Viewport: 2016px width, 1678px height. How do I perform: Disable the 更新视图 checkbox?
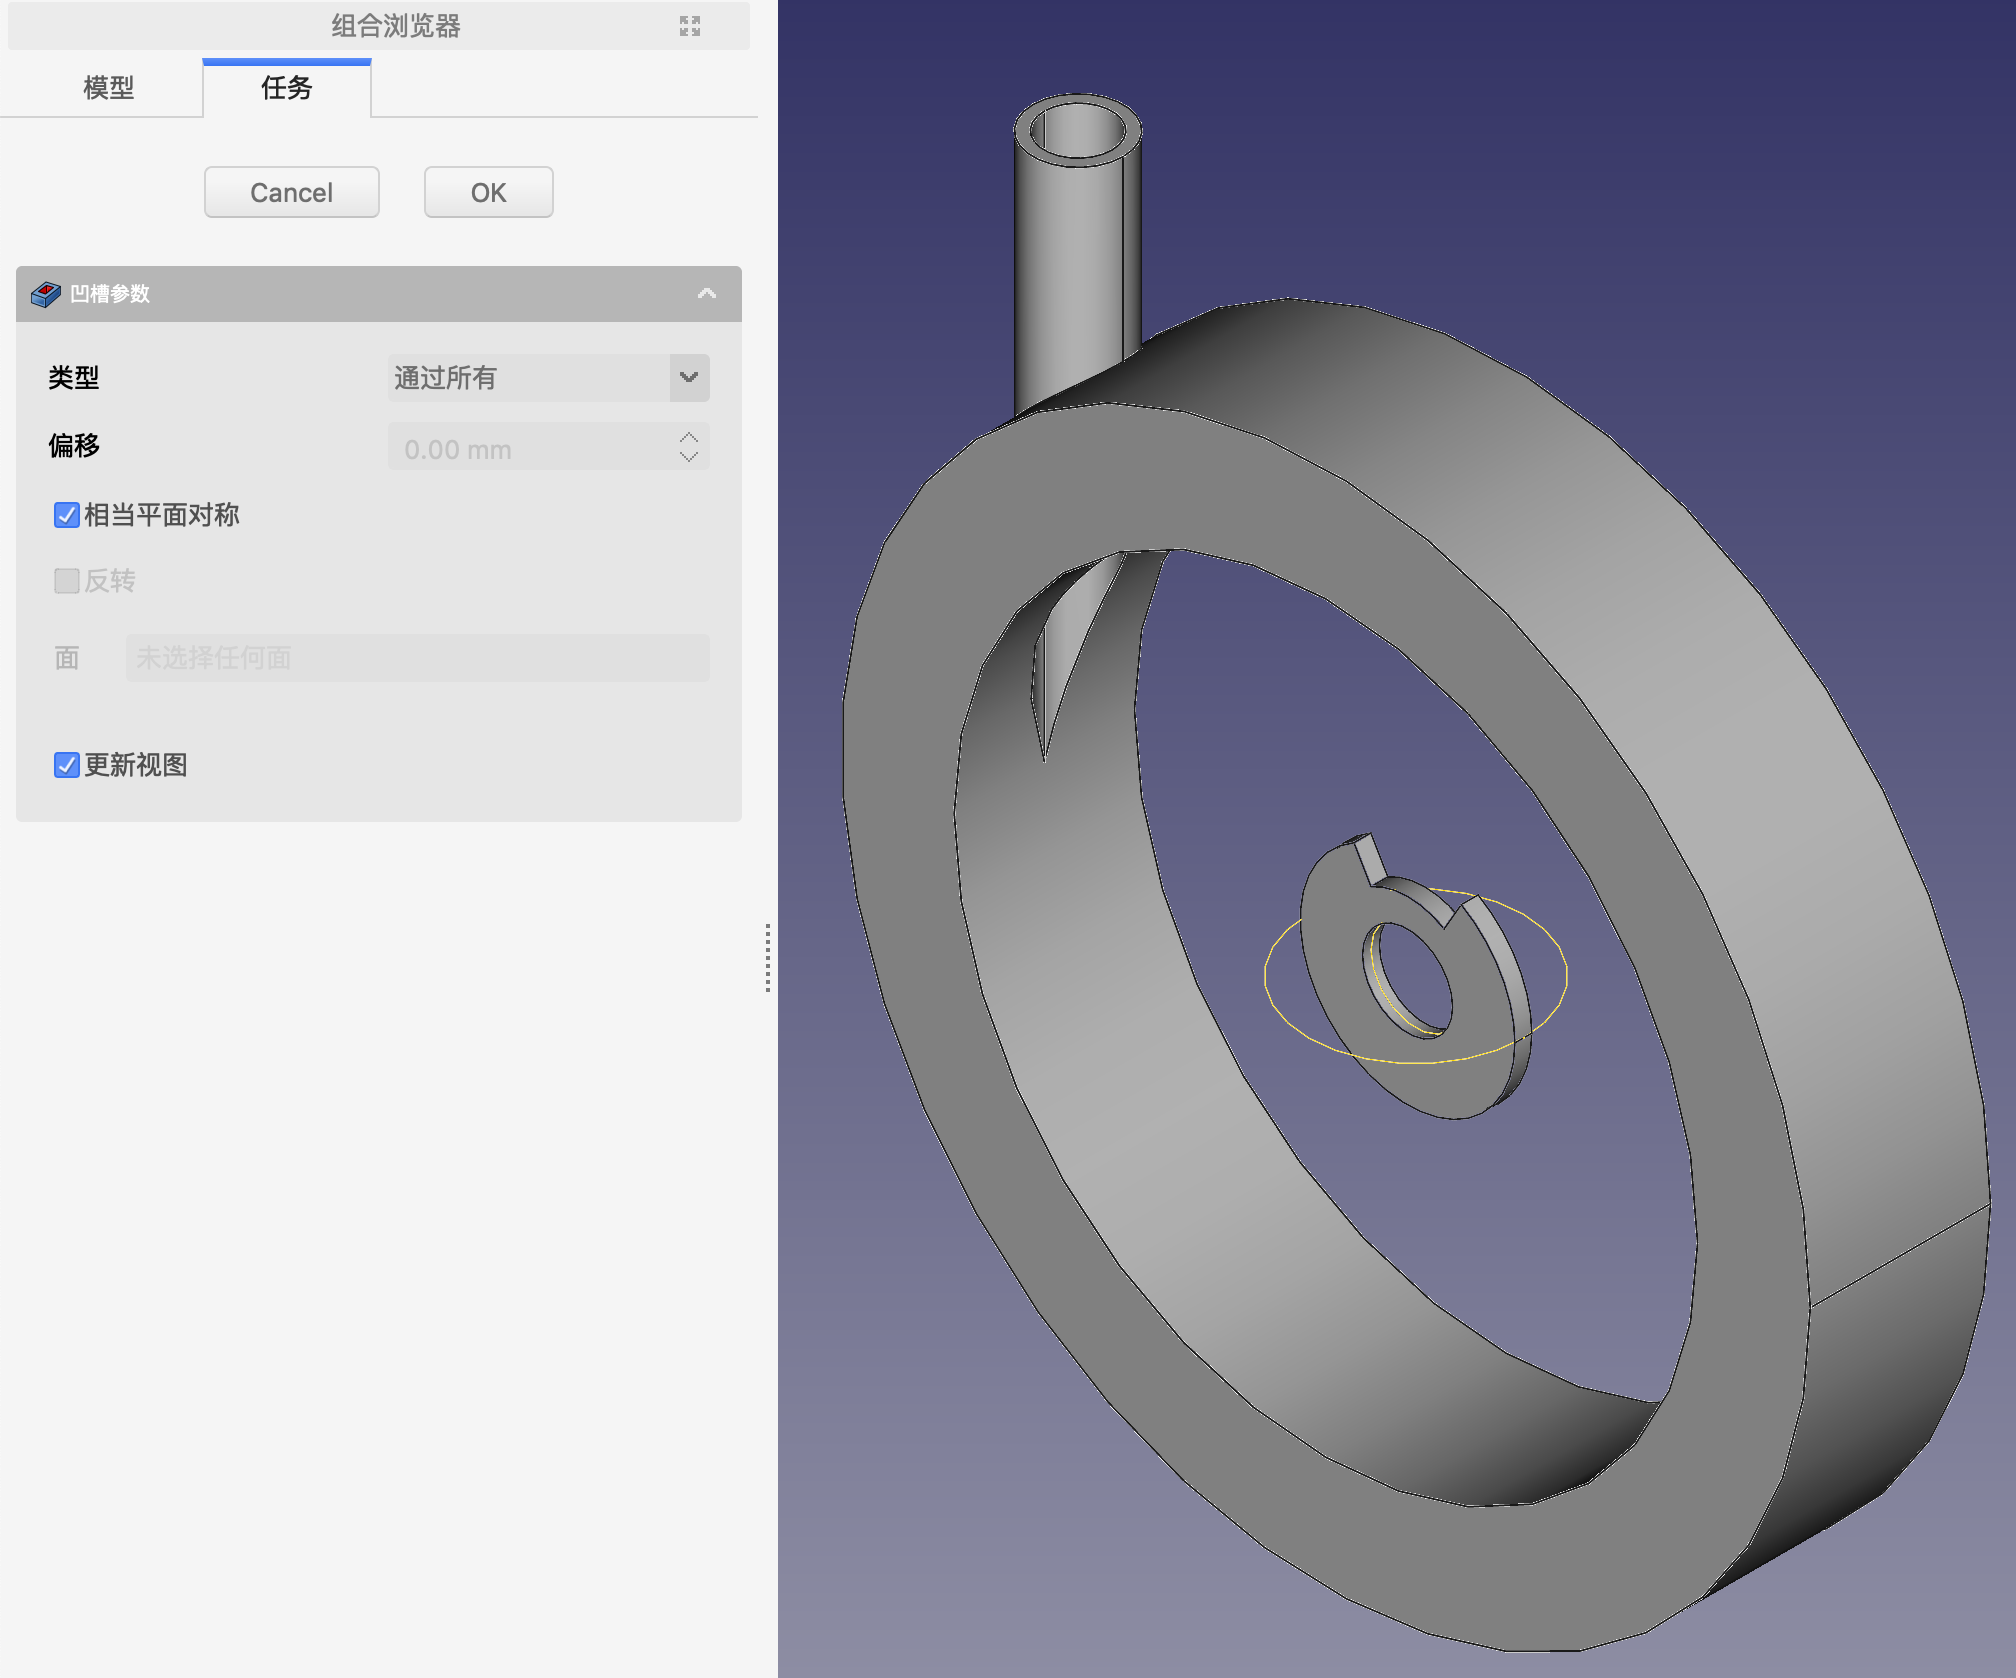click(67, 765)
